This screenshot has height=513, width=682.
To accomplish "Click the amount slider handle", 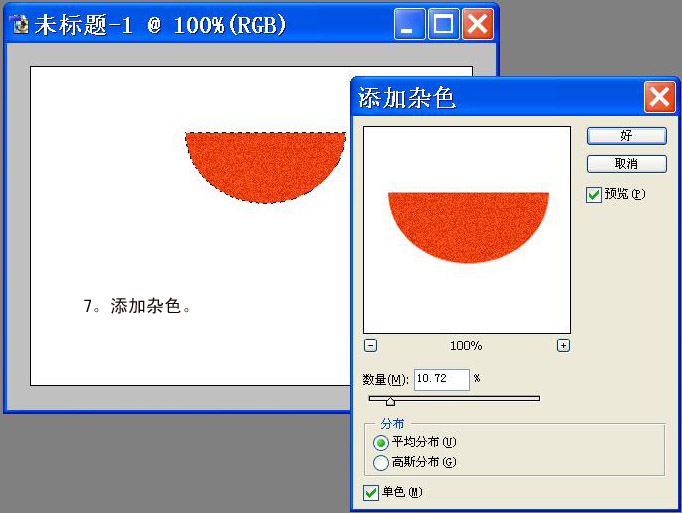I will point(390,401).
